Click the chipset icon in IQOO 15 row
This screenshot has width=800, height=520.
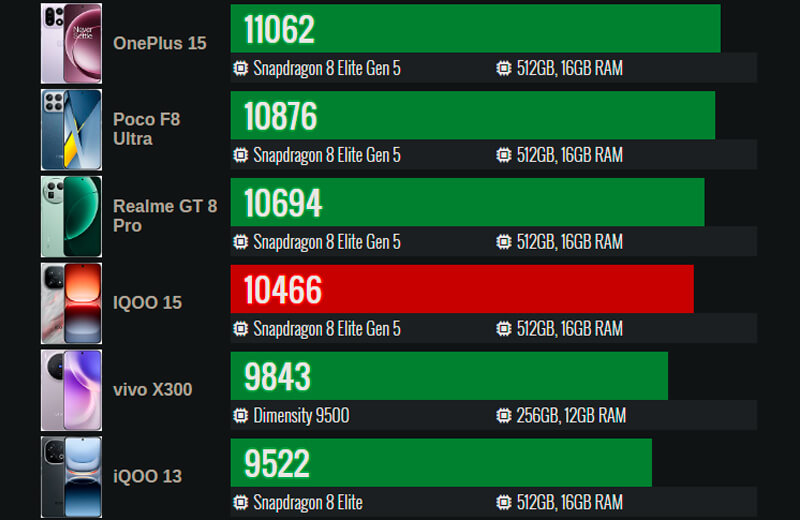(240, 329)
